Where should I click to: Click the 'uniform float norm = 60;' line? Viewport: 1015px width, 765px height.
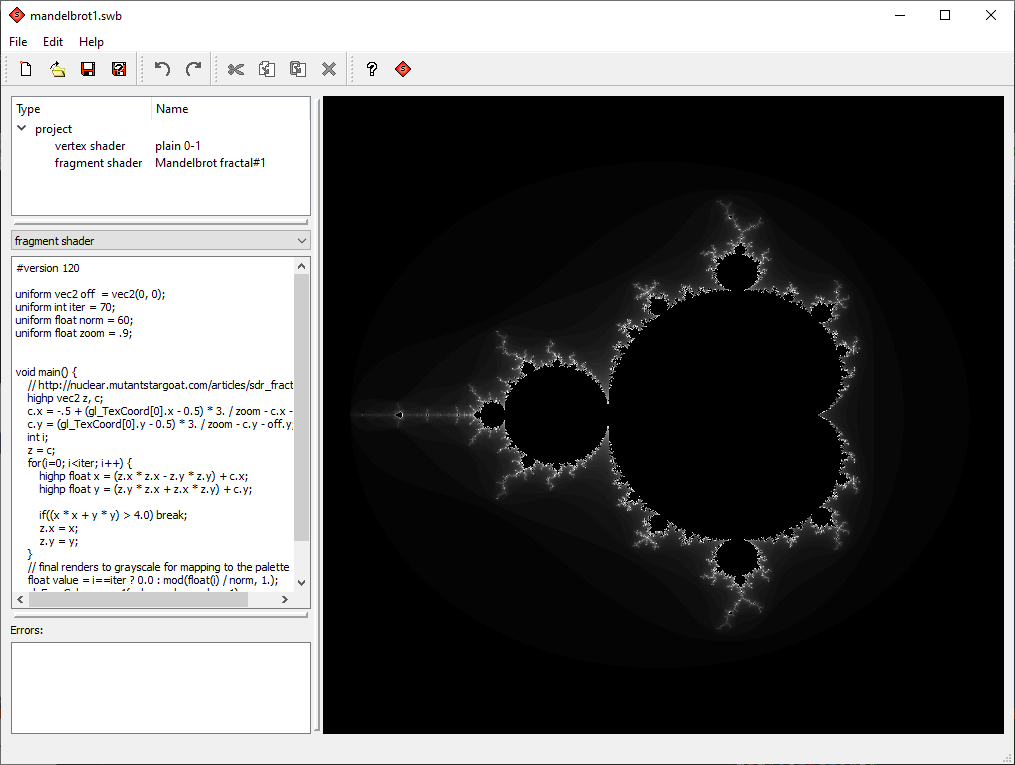pyautogui.click(x=74, y=320)
